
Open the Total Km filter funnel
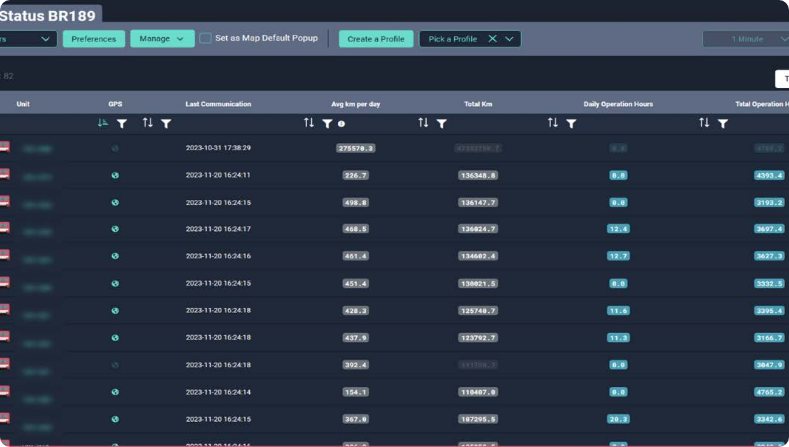pos(441,123)
